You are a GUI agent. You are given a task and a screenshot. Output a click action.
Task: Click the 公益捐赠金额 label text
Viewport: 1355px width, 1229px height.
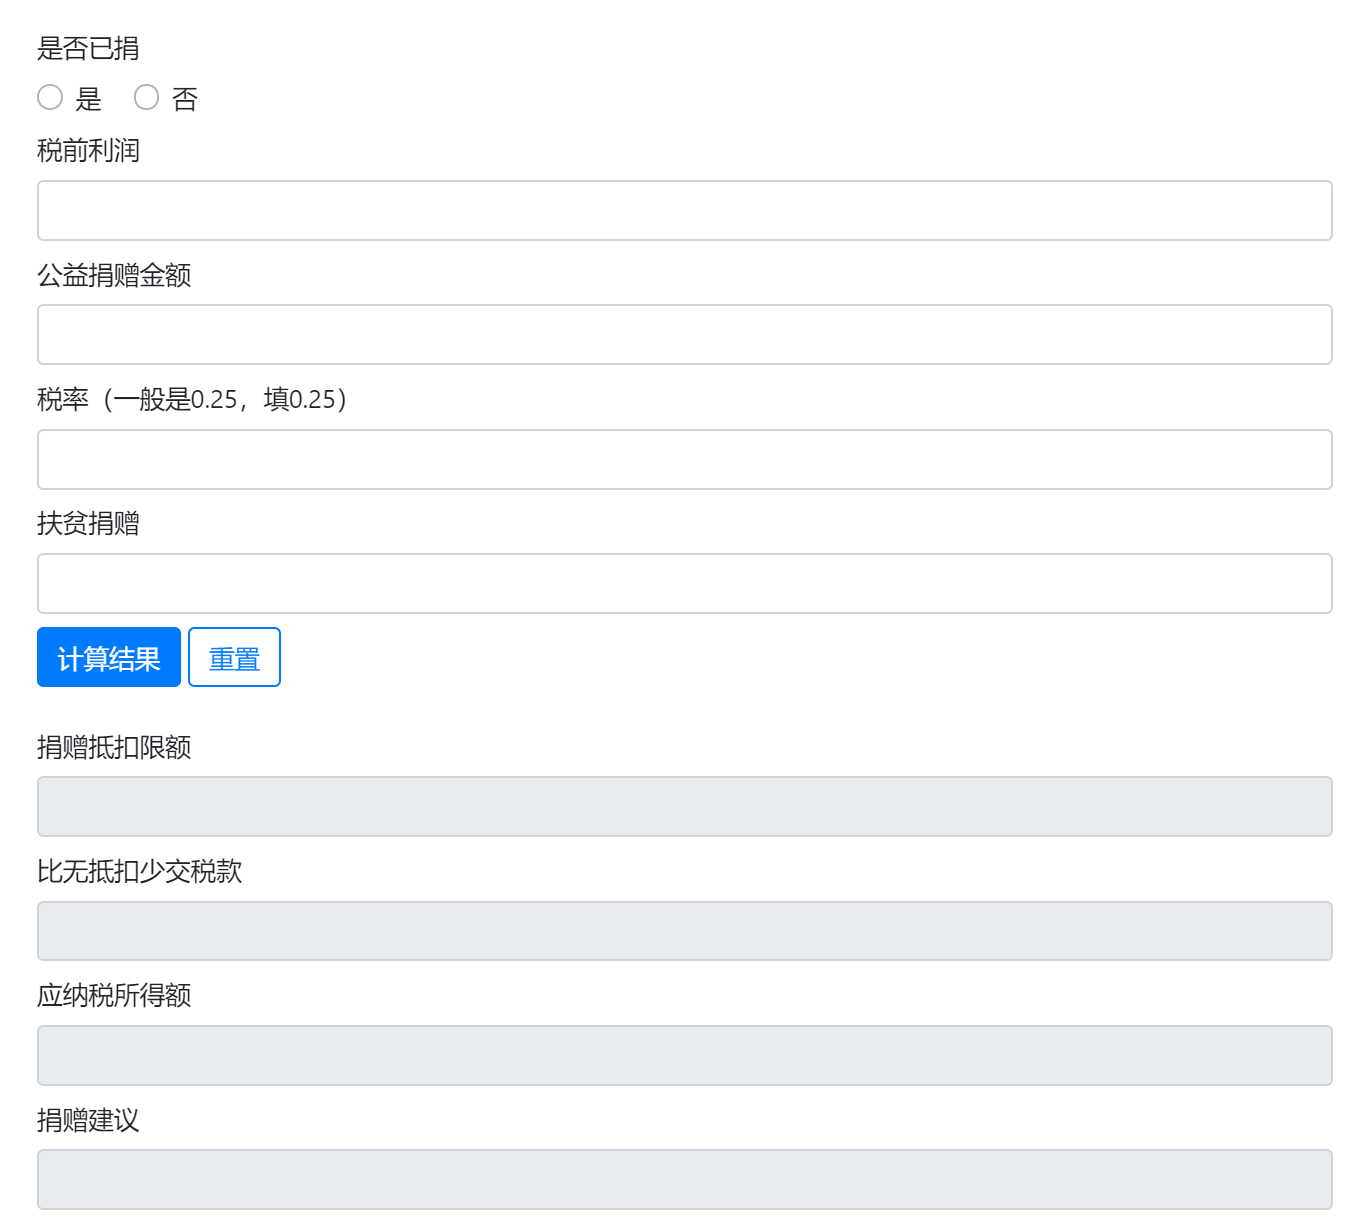(114, 275)
